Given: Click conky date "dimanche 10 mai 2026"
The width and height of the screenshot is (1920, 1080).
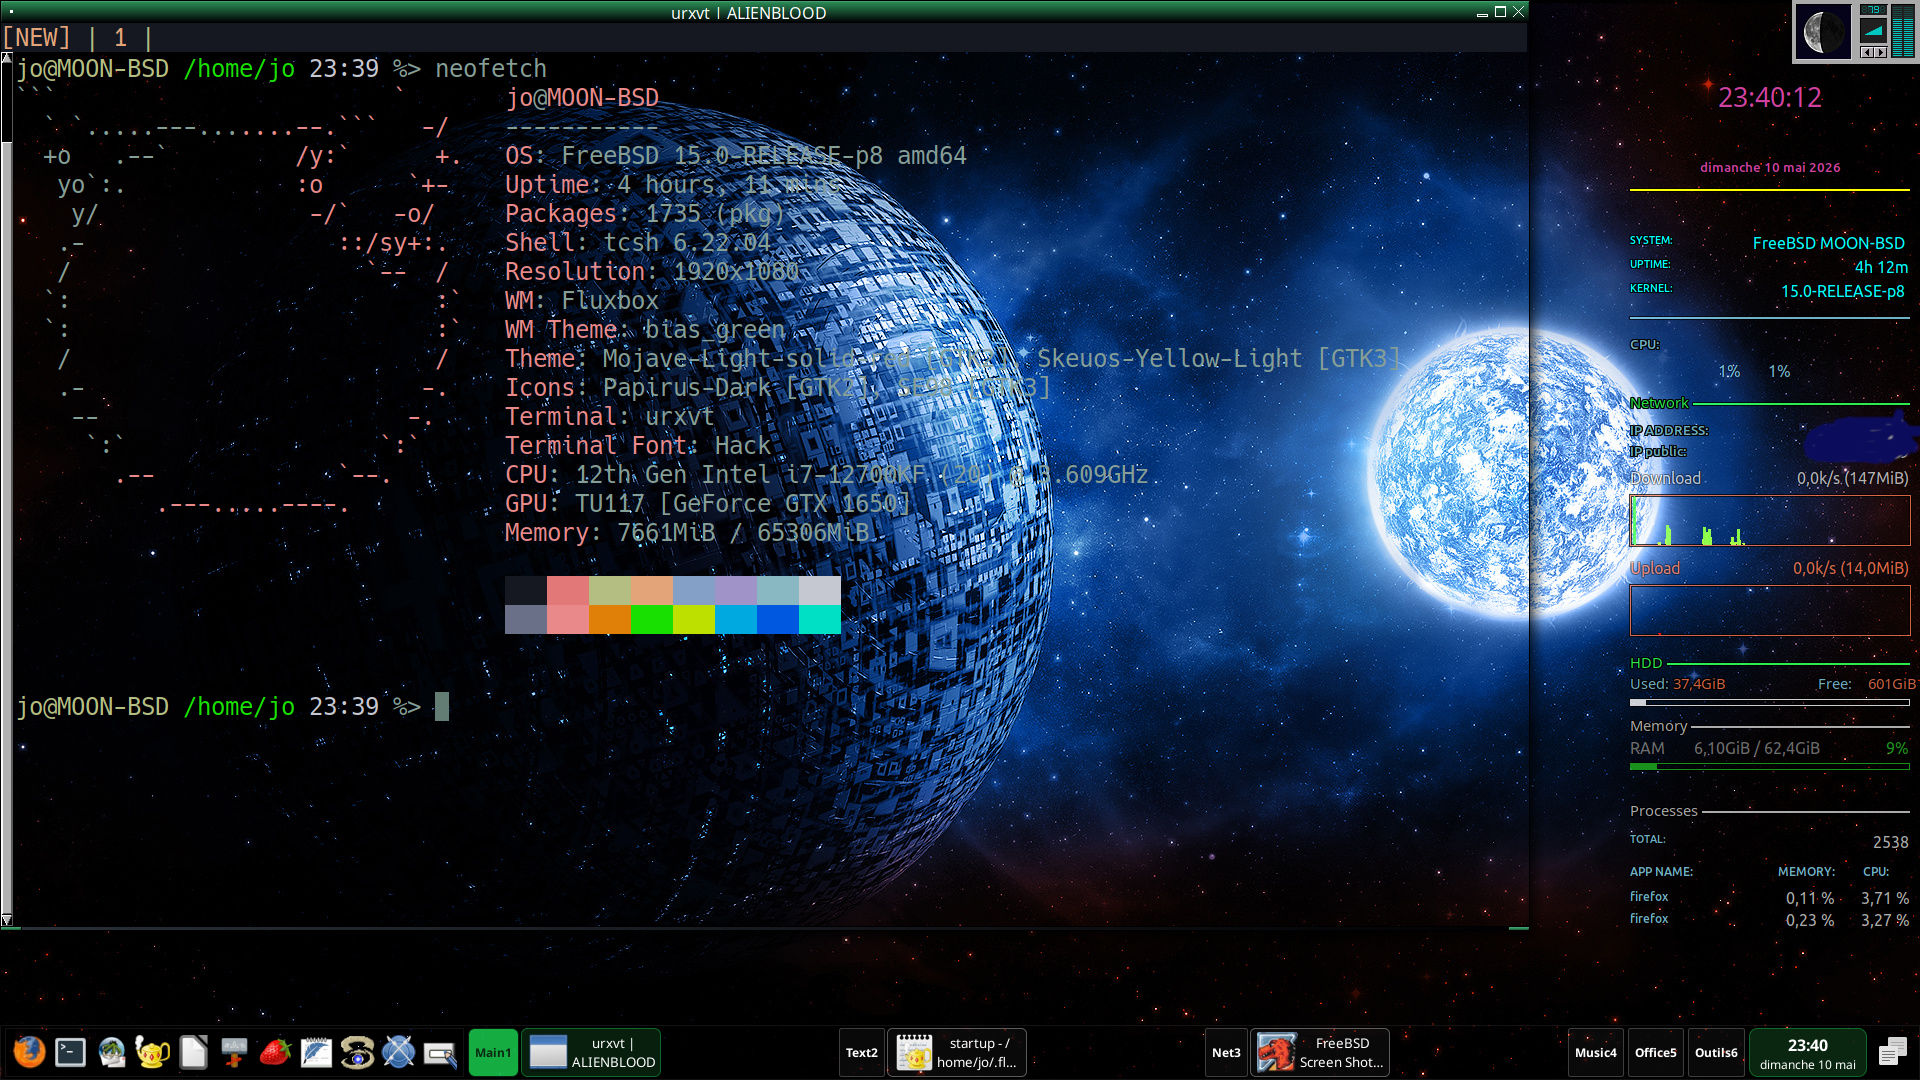Looking at the screenshot, I should [x=1770, y=167].
